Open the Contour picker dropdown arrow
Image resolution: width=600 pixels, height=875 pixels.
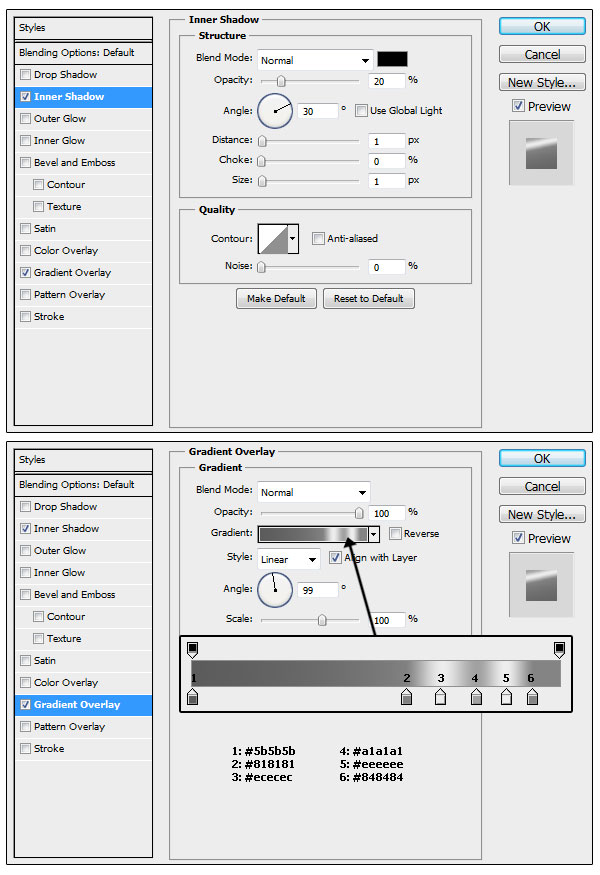pos(293,238)
